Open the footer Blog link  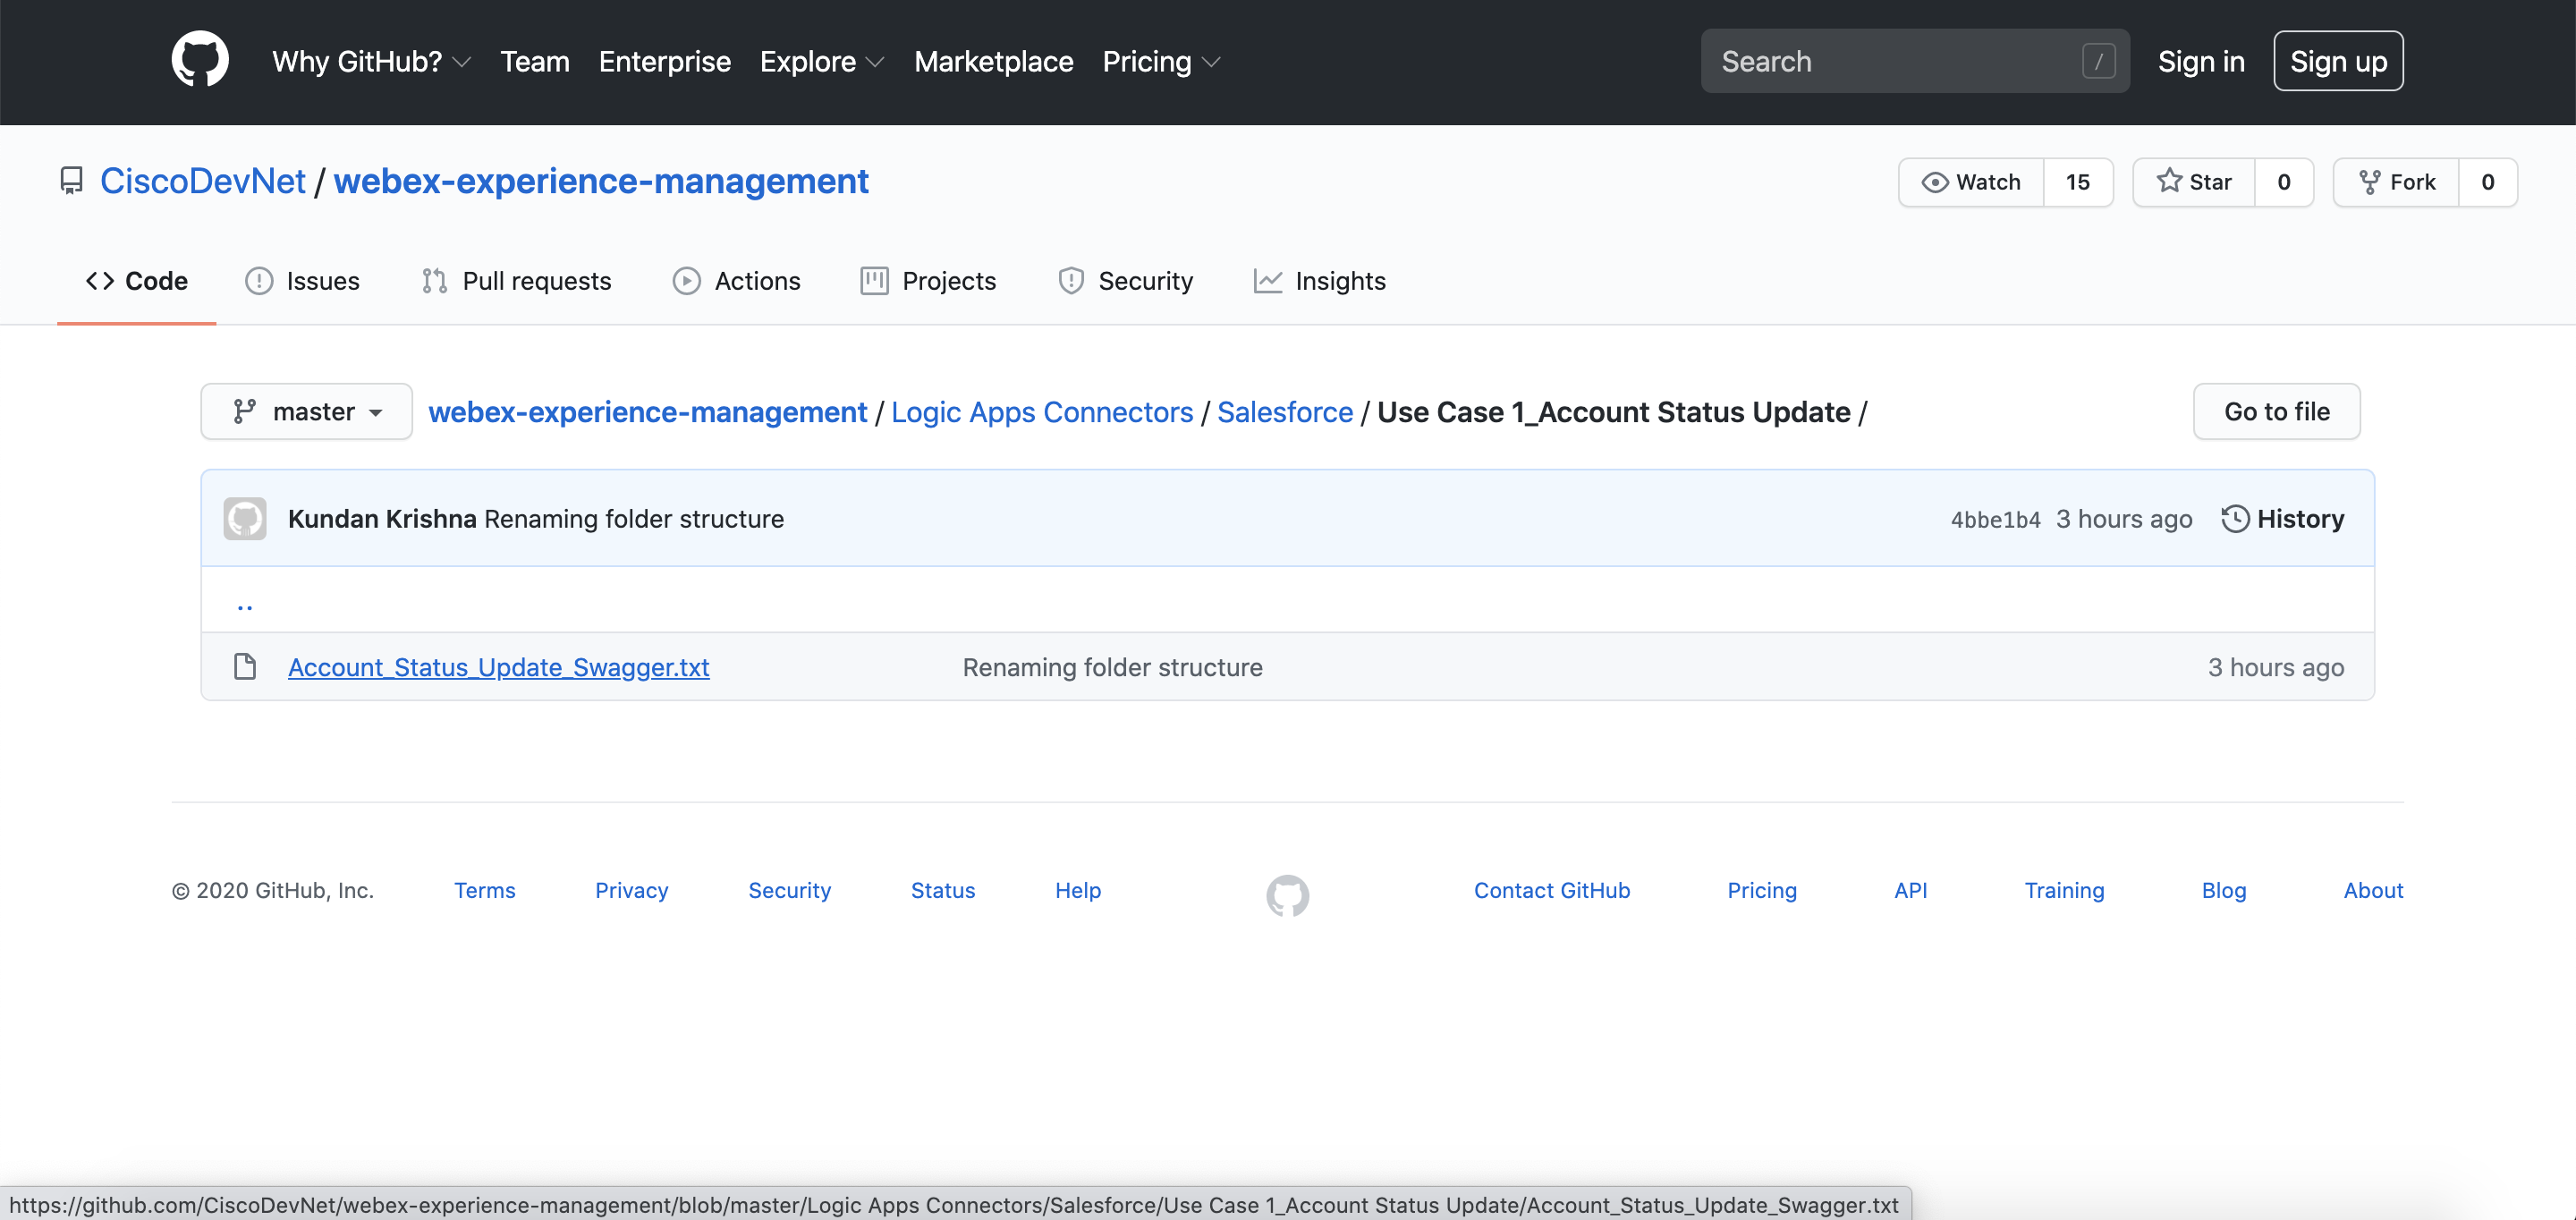2224,890
